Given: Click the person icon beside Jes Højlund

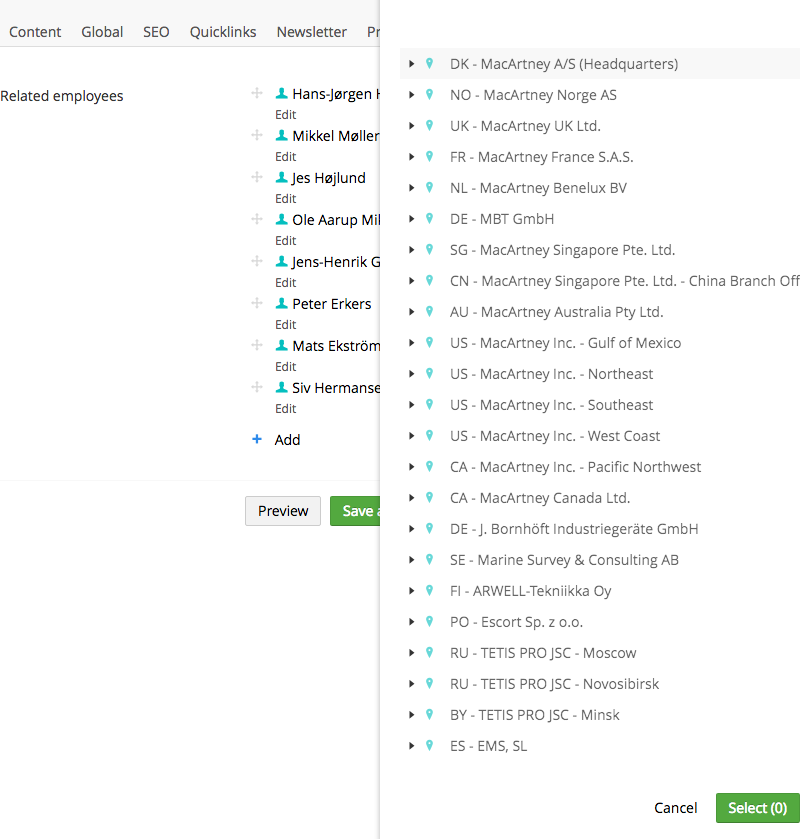Looking at the screenshot, I should pyautogui.click(x=282, y=178).
